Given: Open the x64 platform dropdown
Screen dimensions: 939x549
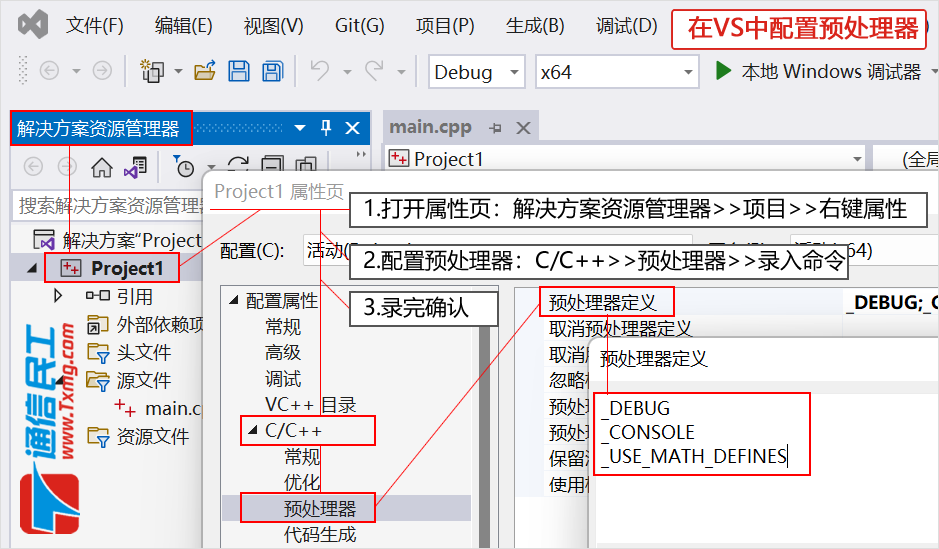Looking at the screenshot, I should point(617,72).
